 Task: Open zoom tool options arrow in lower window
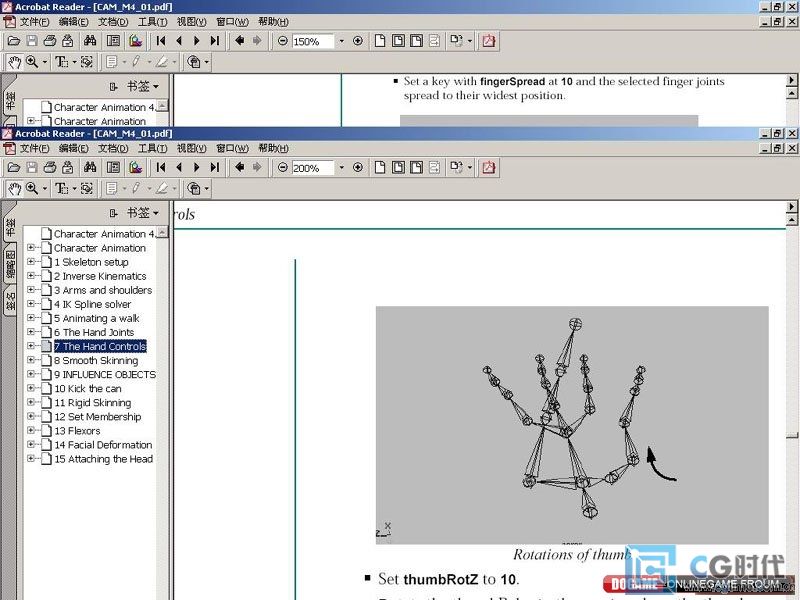click(45, 189)
